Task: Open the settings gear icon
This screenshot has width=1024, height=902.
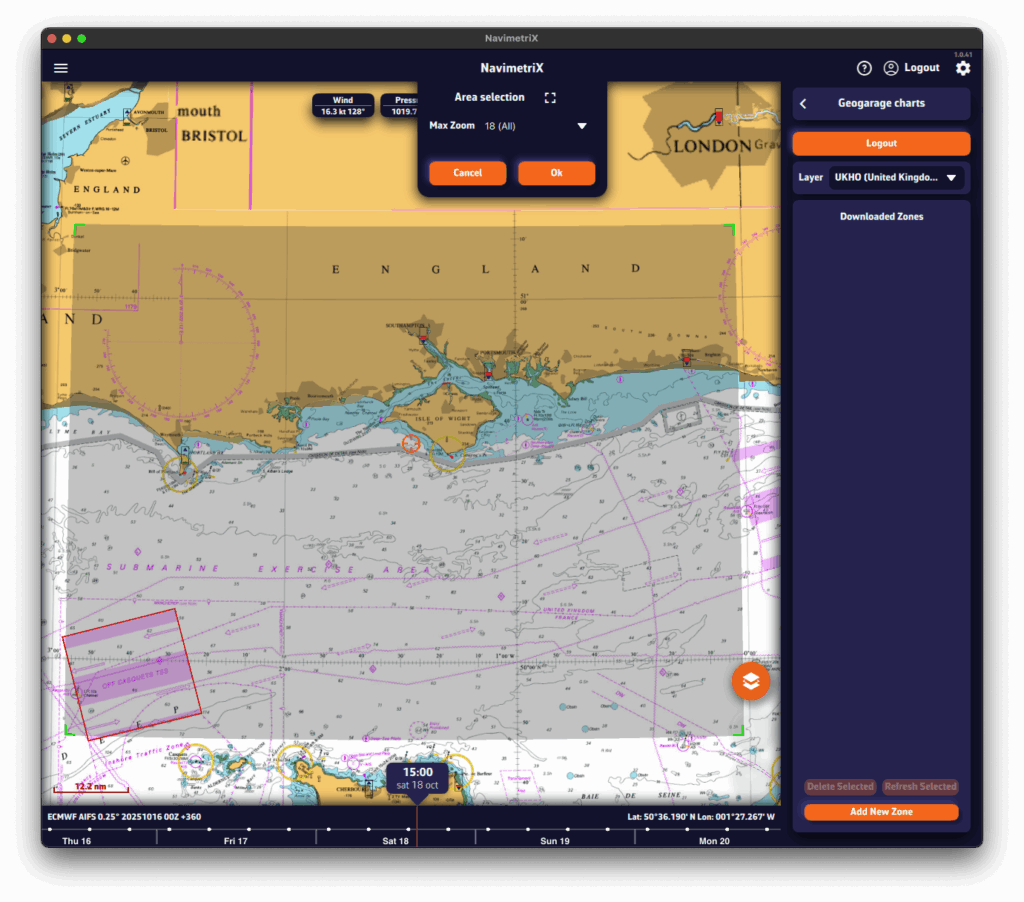Action: coord(962,68)
